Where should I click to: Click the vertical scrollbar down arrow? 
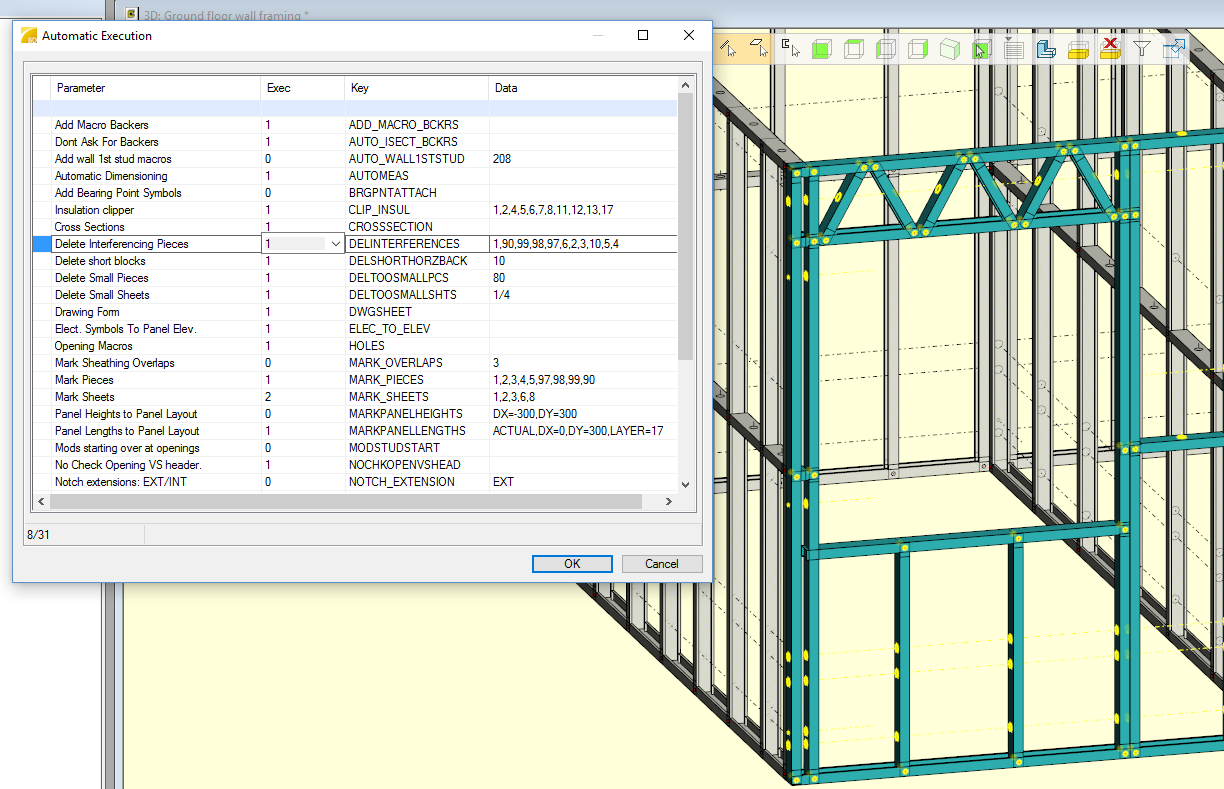click(x=685, y=483)
